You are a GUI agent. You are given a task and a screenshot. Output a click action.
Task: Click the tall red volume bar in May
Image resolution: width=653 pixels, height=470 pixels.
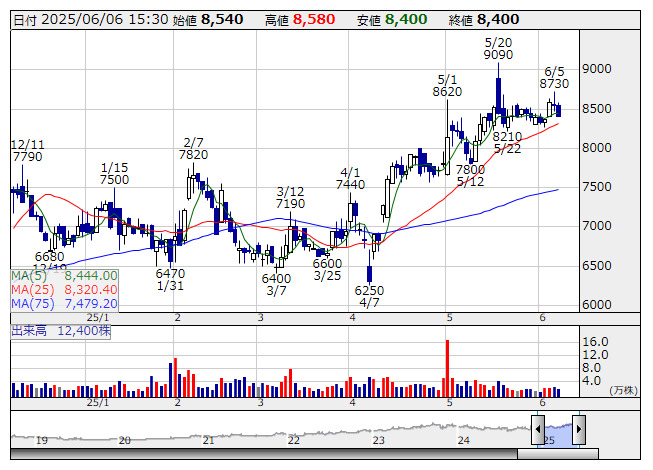(x=448, y=368)
